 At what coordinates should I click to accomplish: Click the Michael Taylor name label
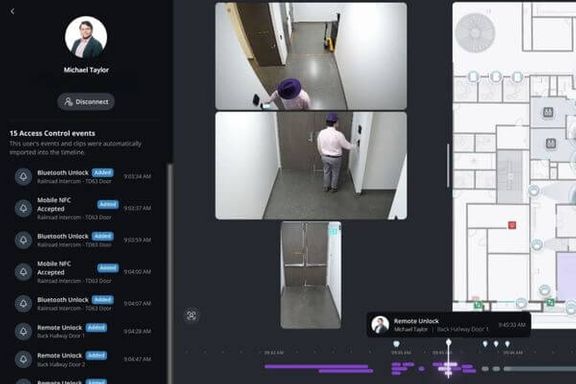(x=86, y=70)
